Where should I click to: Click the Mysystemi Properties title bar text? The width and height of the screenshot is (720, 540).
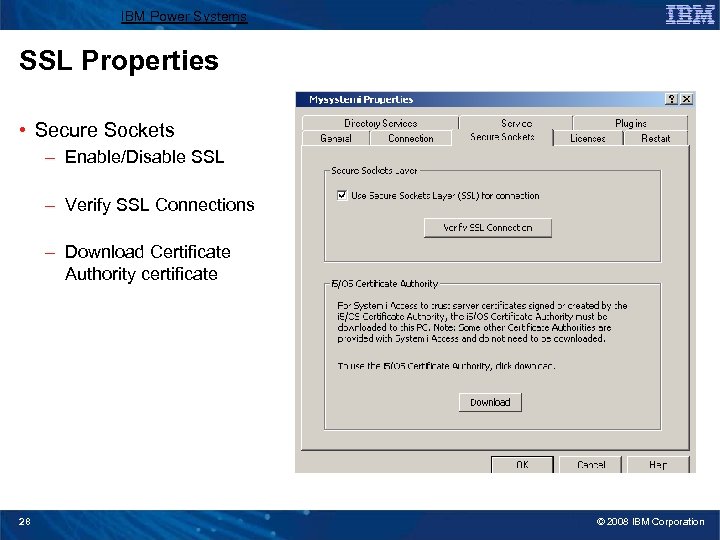(x=361, y=99)
